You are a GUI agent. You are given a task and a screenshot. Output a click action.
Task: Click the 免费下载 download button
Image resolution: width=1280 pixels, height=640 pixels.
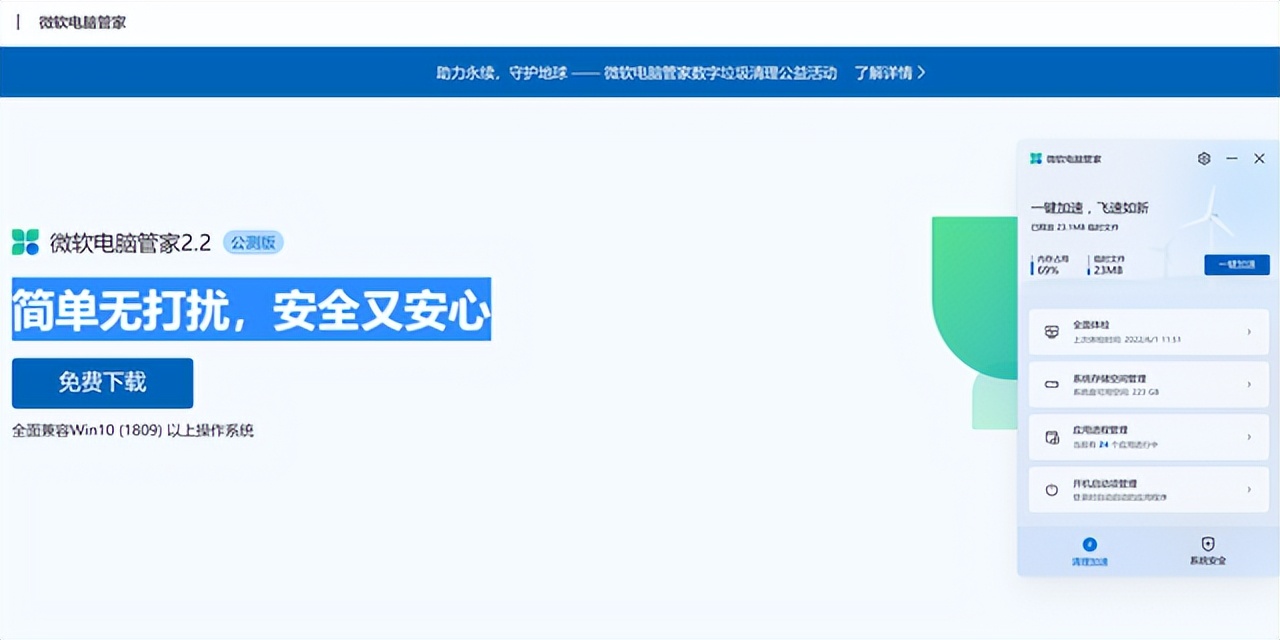pos(101,383)
